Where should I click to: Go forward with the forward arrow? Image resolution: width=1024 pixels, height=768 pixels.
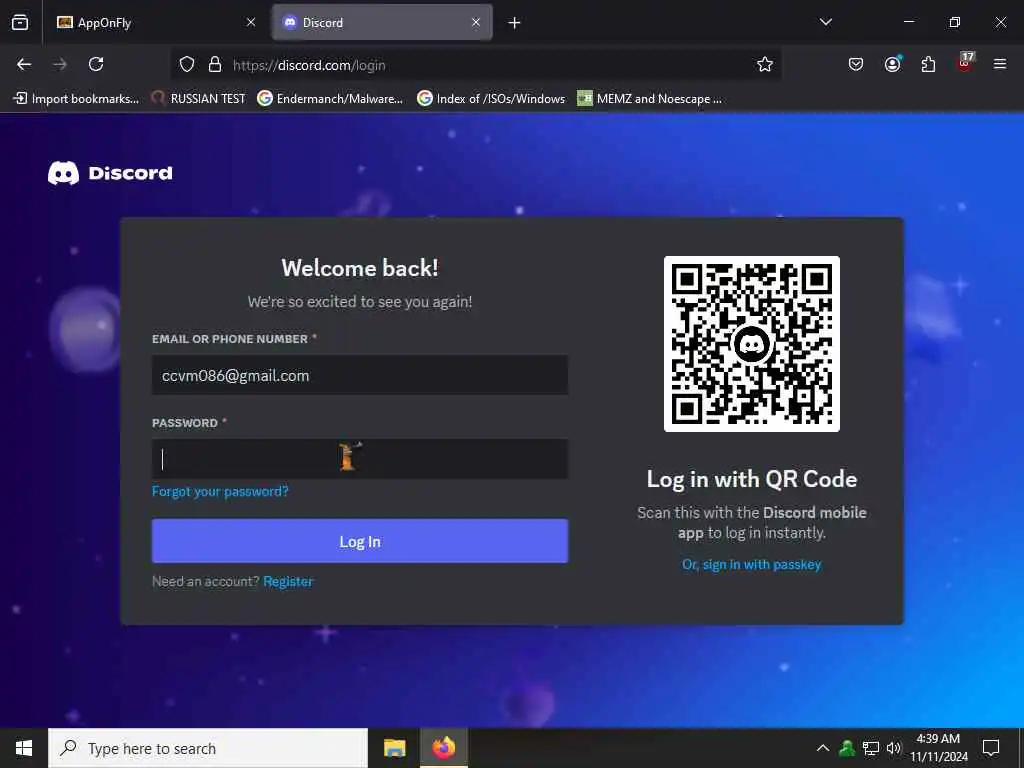coord(60,64)
